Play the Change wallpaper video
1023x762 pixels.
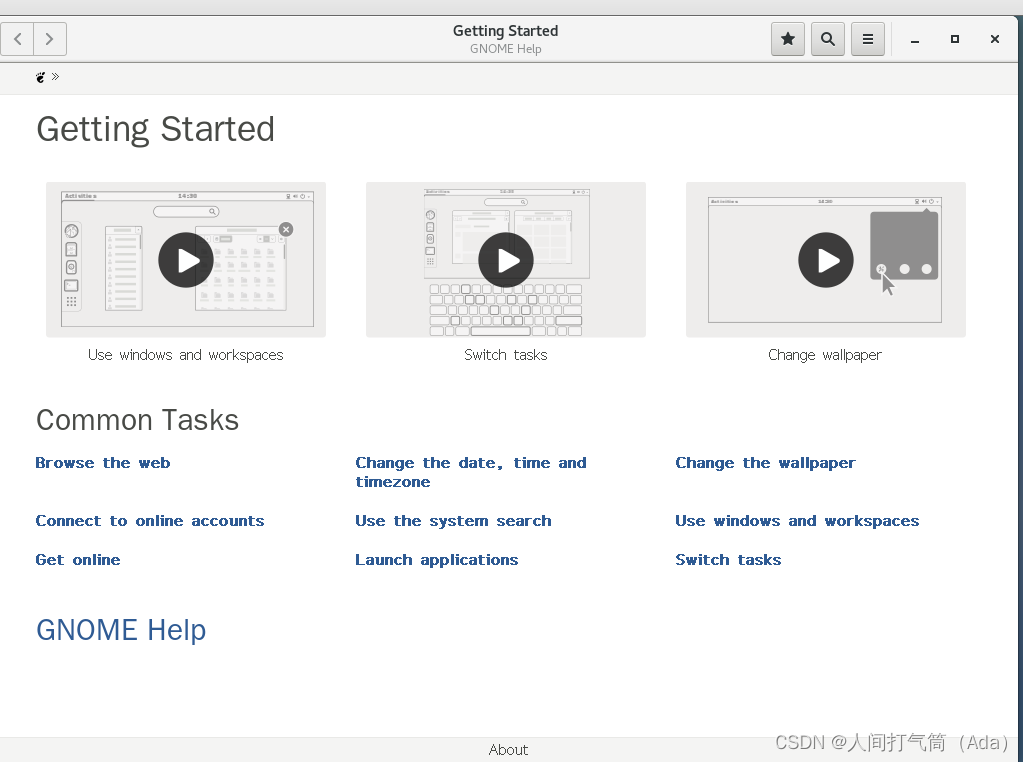pos(825,260)
